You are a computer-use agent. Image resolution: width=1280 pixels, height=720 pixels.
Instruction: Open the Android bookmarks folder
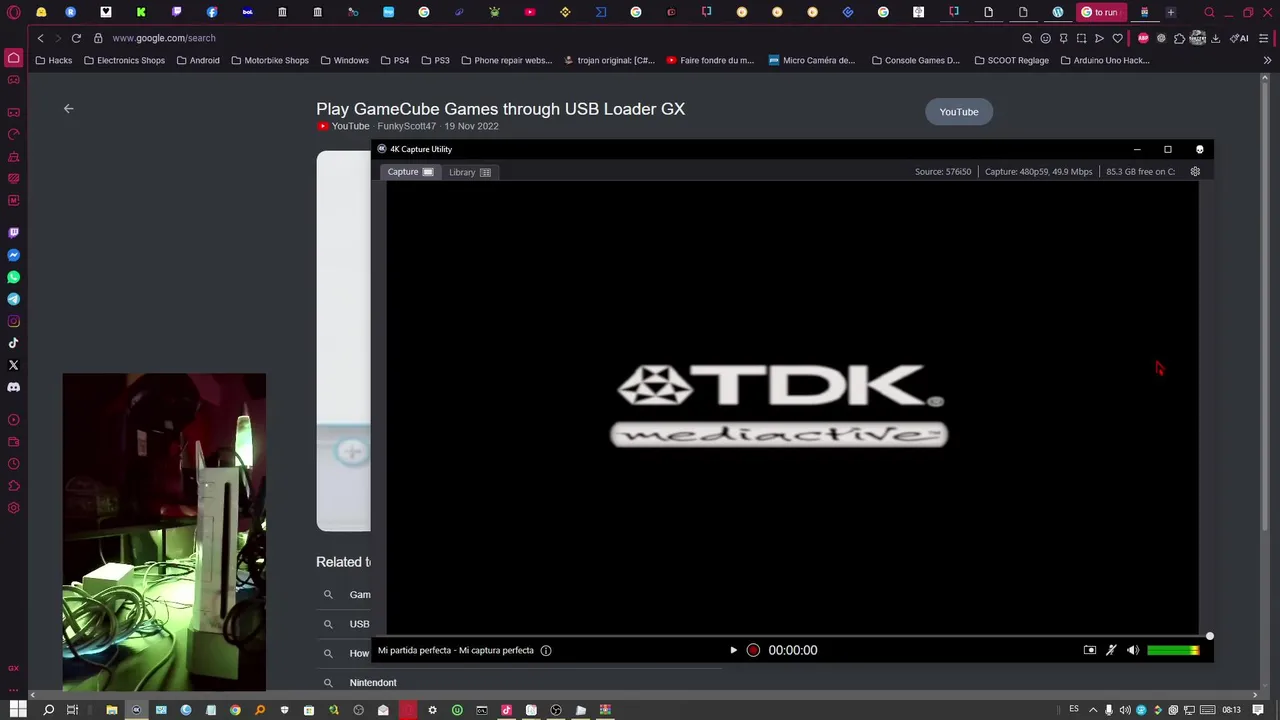pyautogui.click(x=198, y=60)
